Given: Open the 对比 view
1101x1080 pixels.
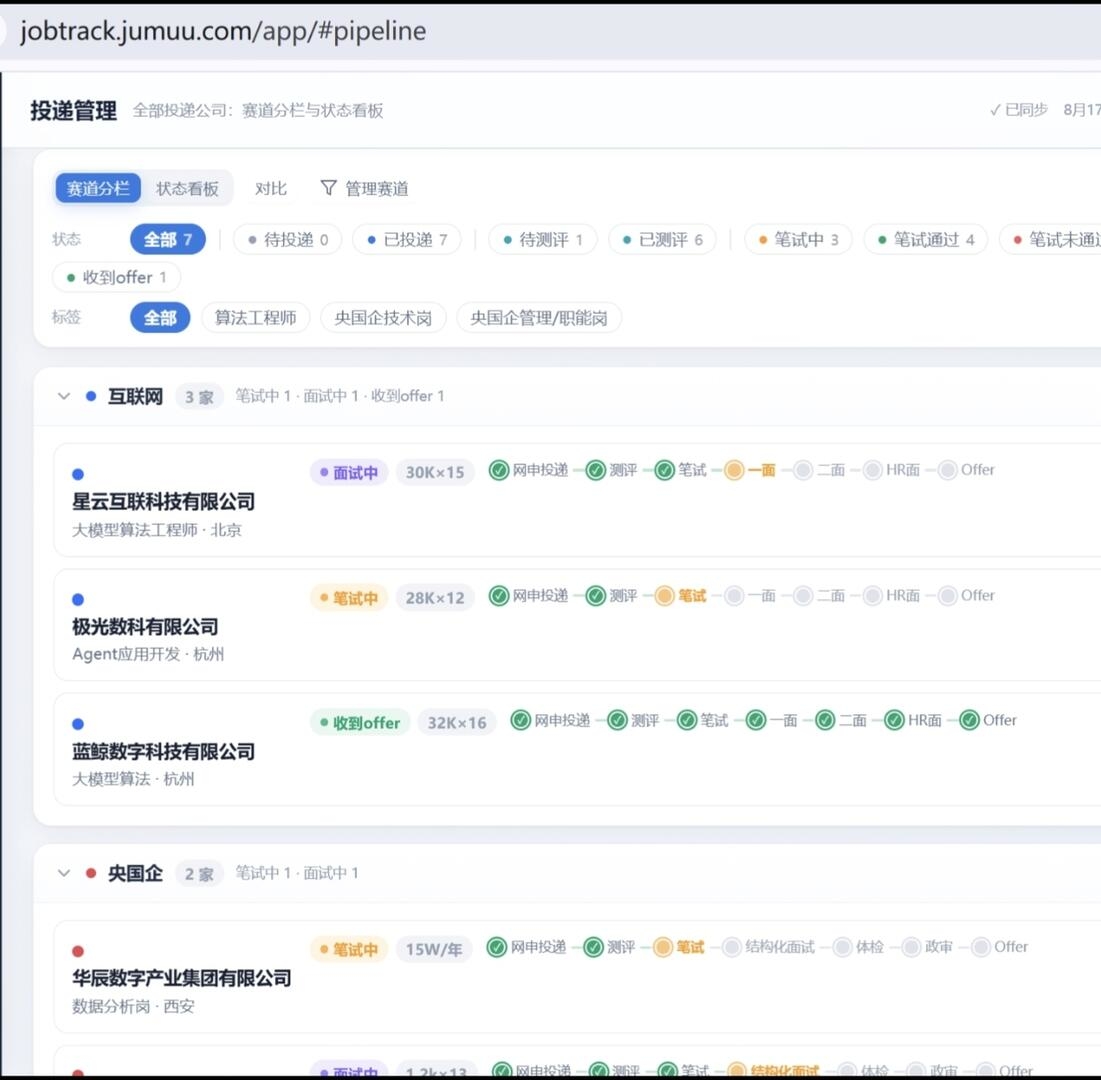Looking at the screenshot, I should coord(270,188).
